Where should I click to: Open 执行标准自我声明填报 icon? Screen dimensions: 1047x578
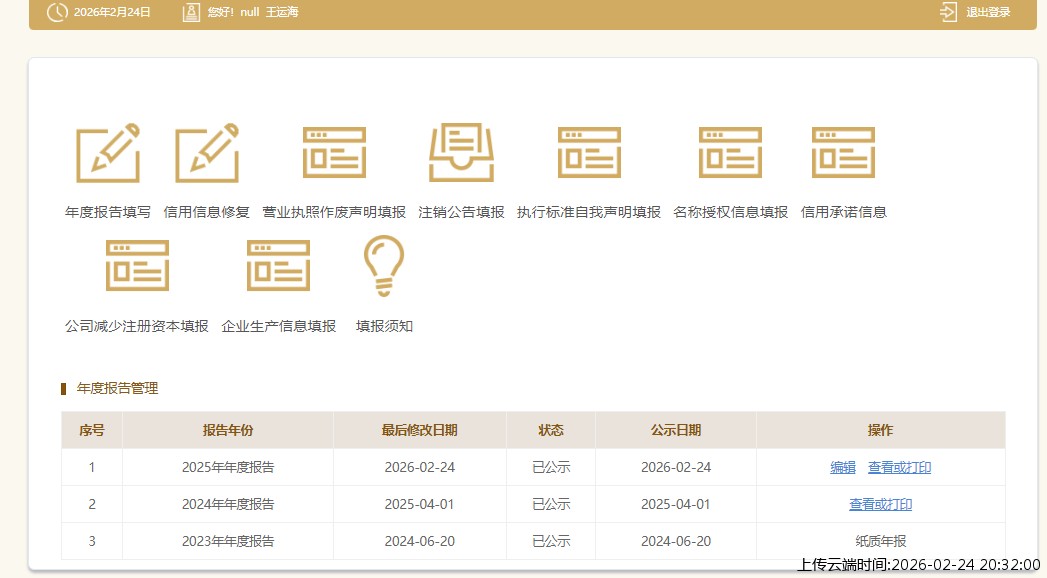click(589, 153)
